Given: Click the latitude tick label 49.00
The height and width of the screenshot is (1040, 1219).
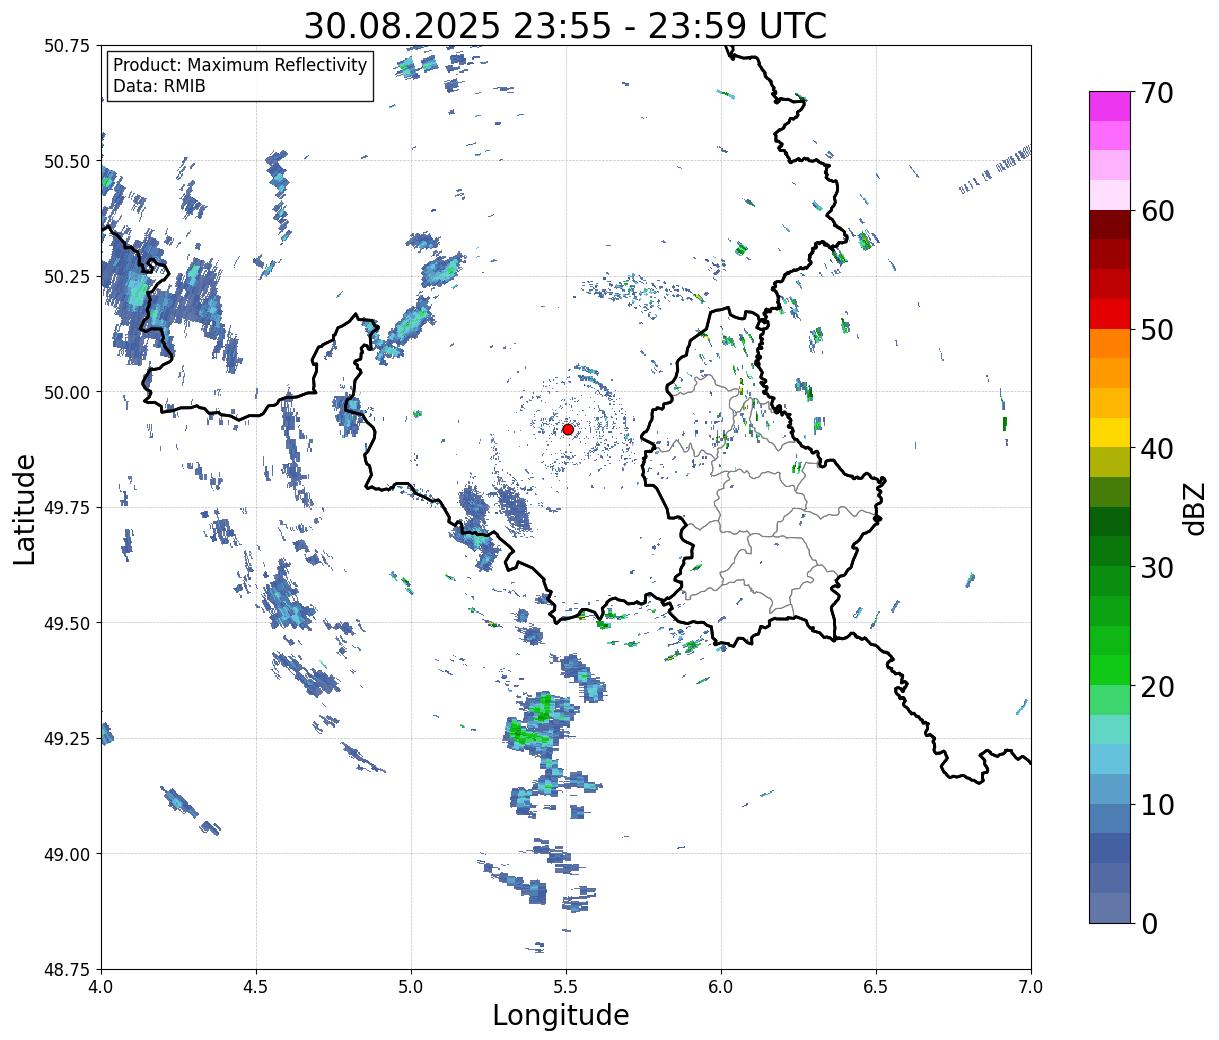Looking at the screenshot, I should click(67, 854).
